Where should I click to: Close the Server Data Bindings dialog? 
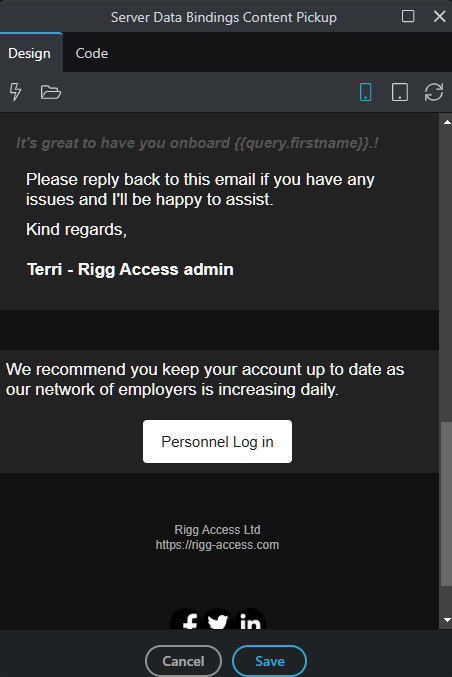(439, 16)
